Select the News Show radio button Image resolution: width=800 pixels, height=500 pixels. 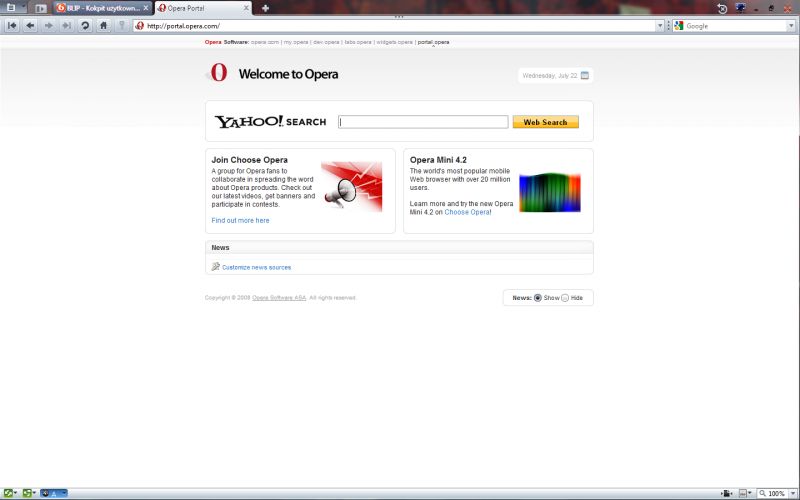coord(538,297)
